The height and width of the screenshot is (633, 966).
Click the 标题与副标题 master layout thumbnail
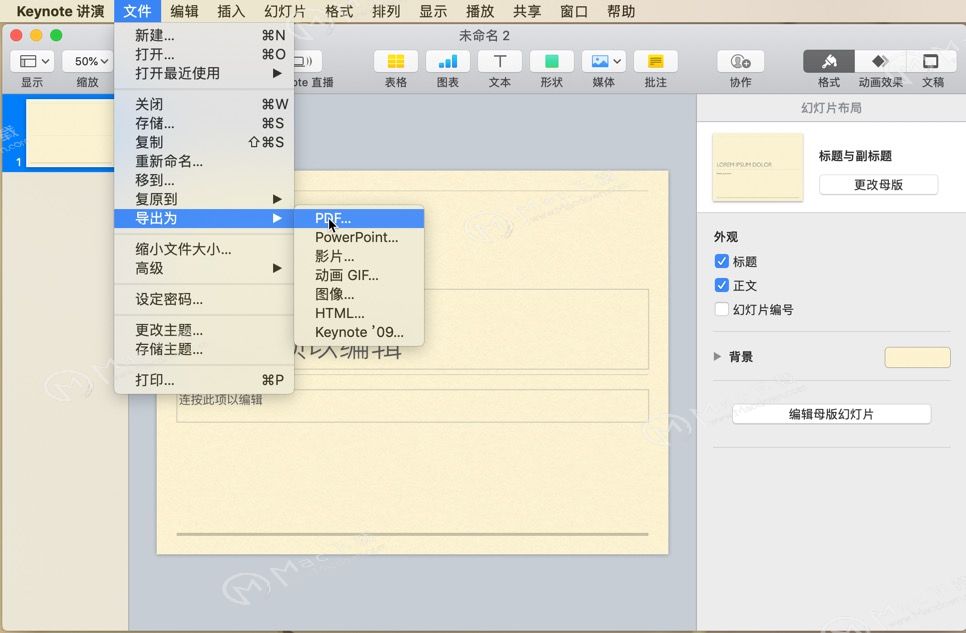(758, 167)
